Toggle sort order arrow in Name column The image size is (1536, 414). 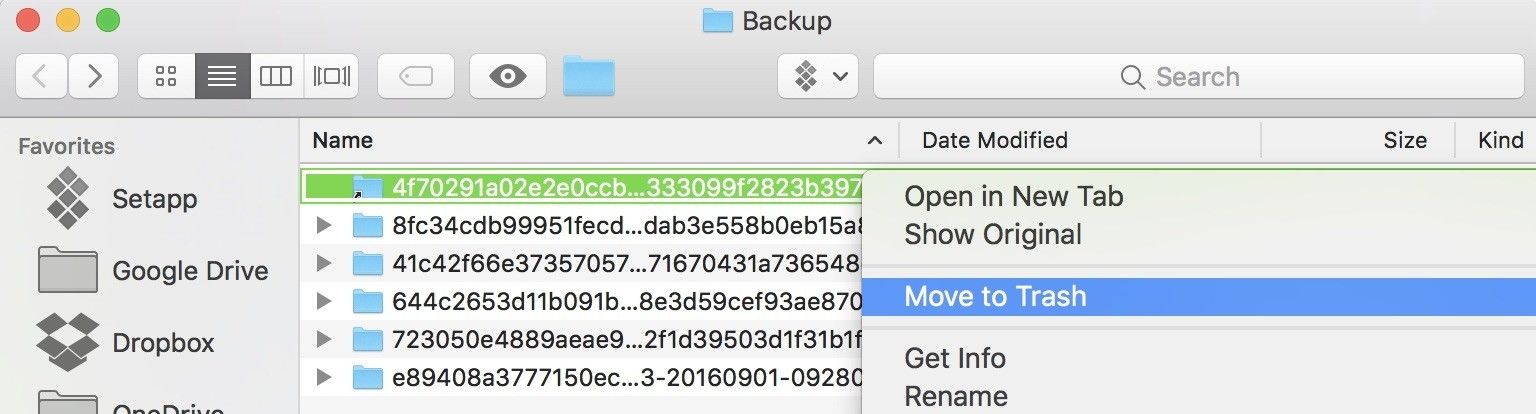pos(875,141)
